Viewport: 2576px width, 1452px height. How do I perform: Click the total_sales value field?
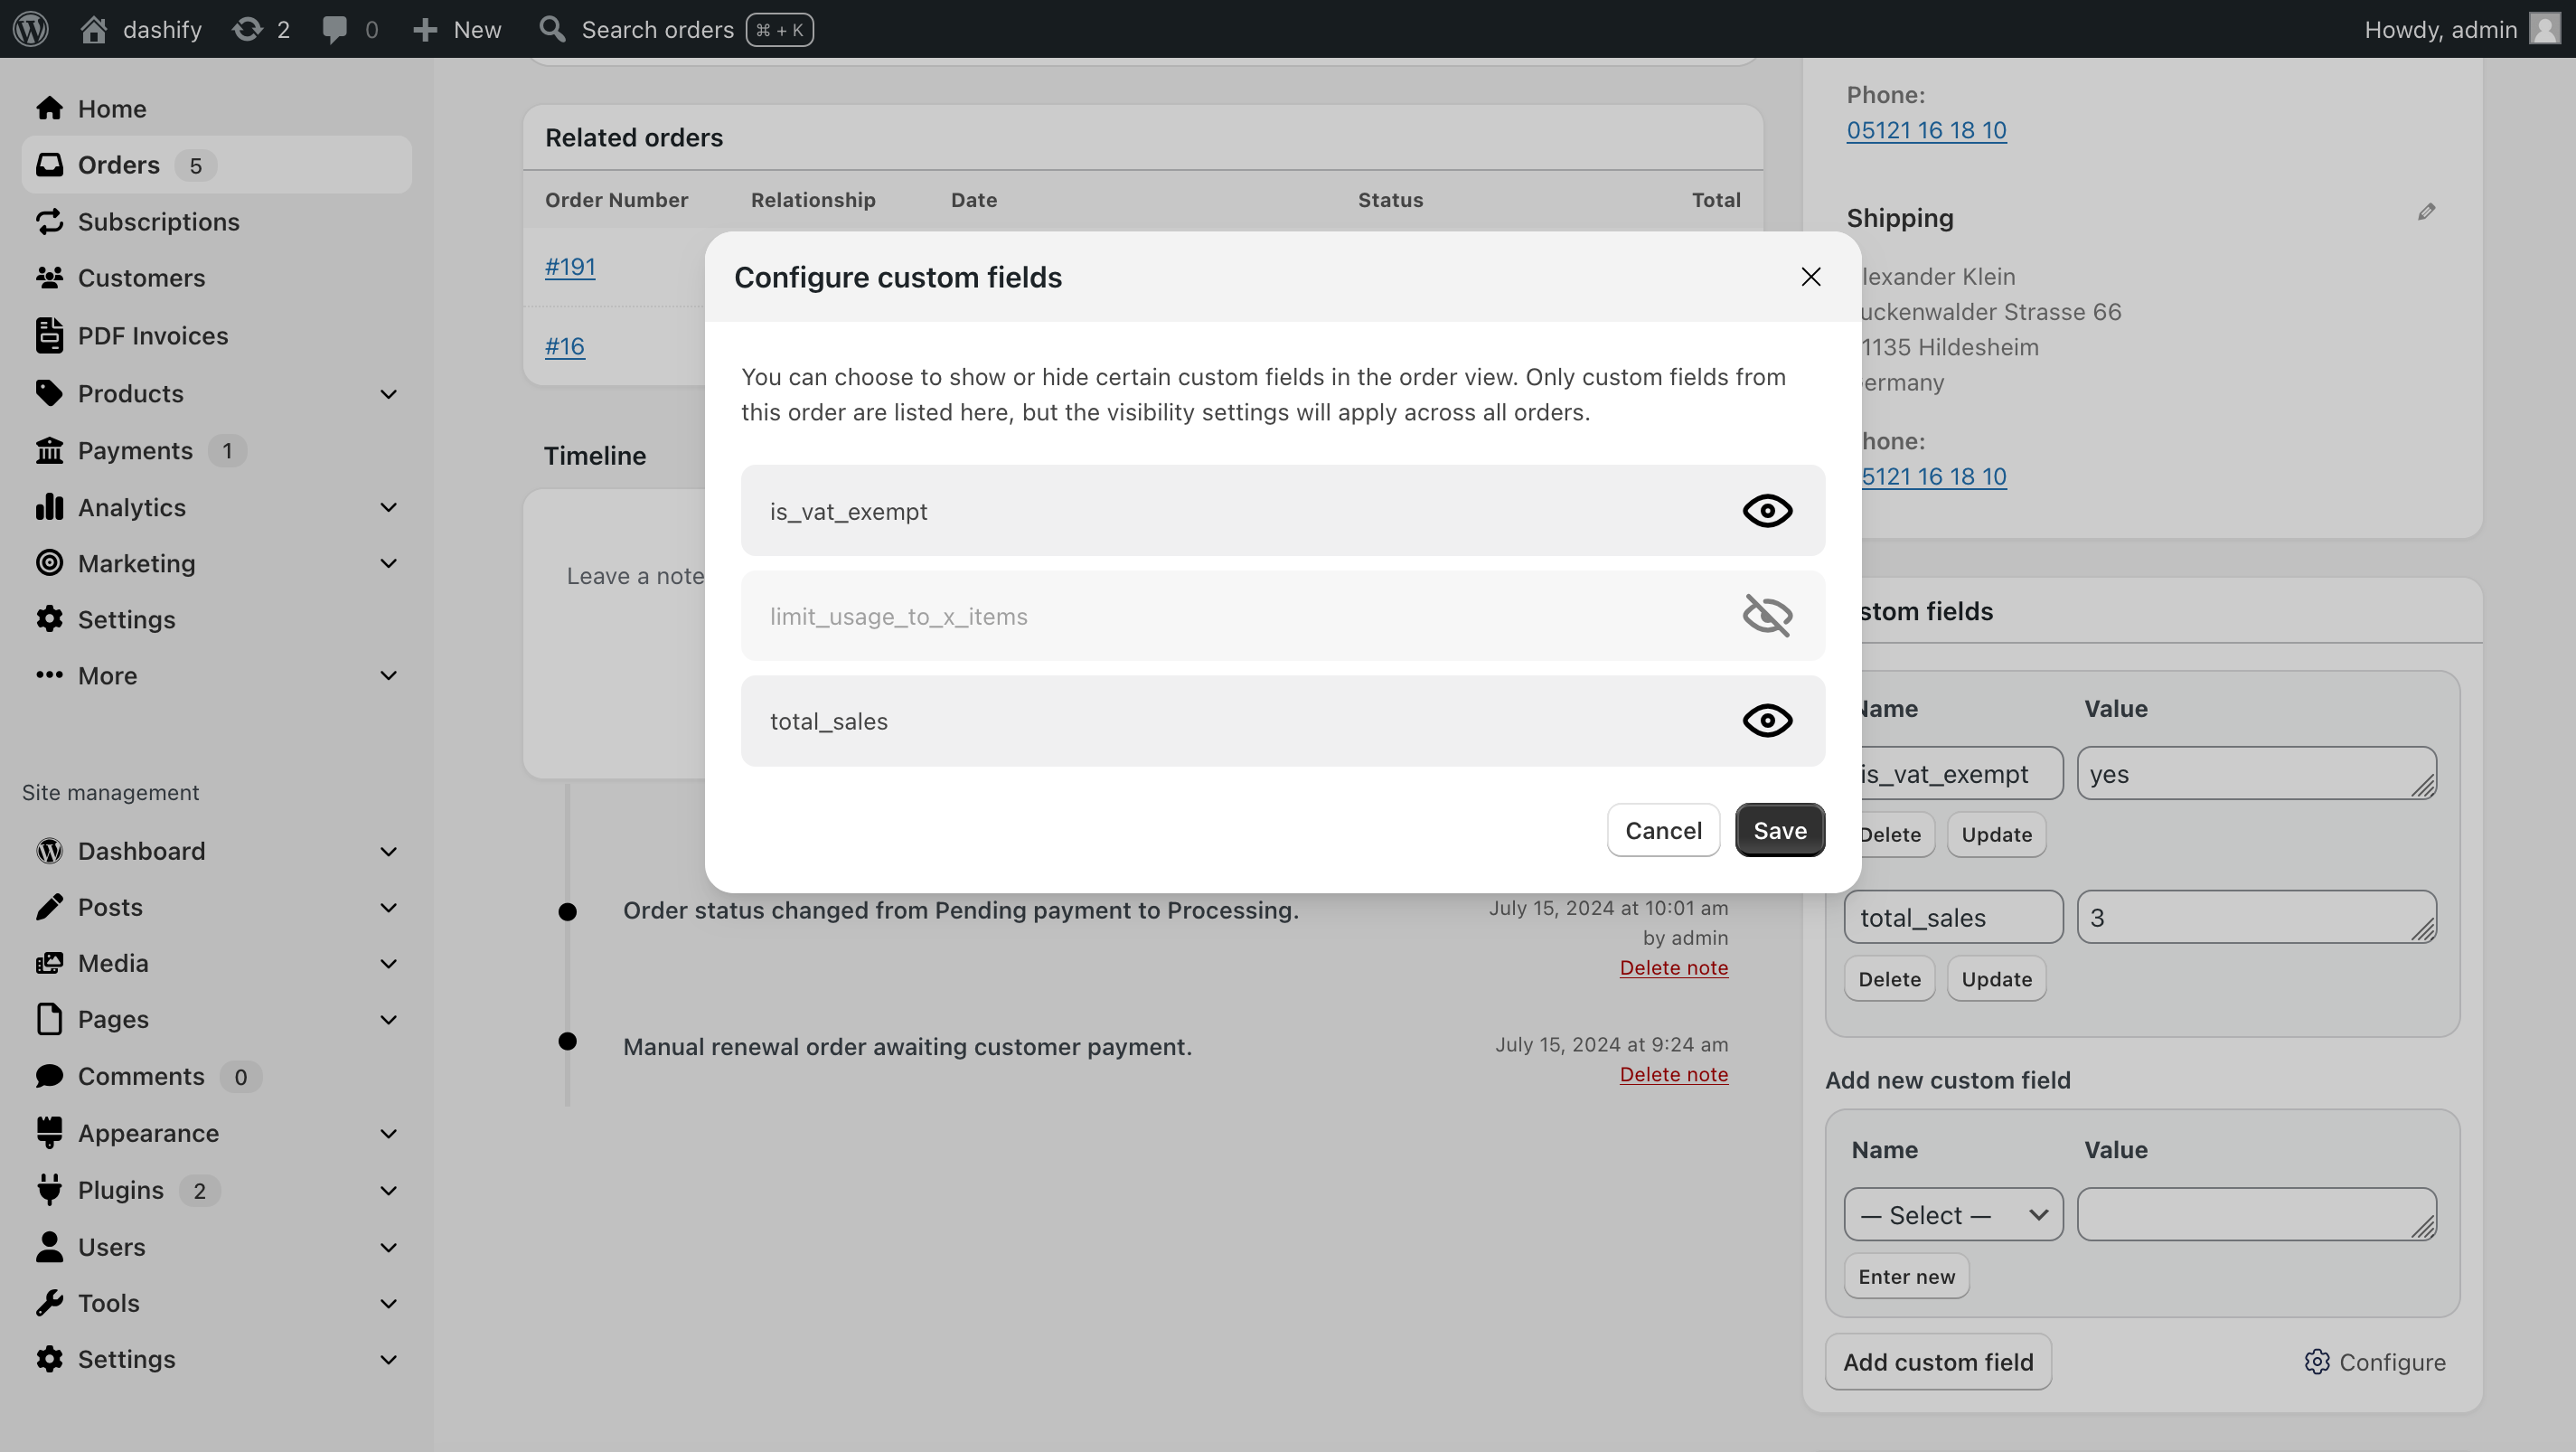pos(2256,917)
